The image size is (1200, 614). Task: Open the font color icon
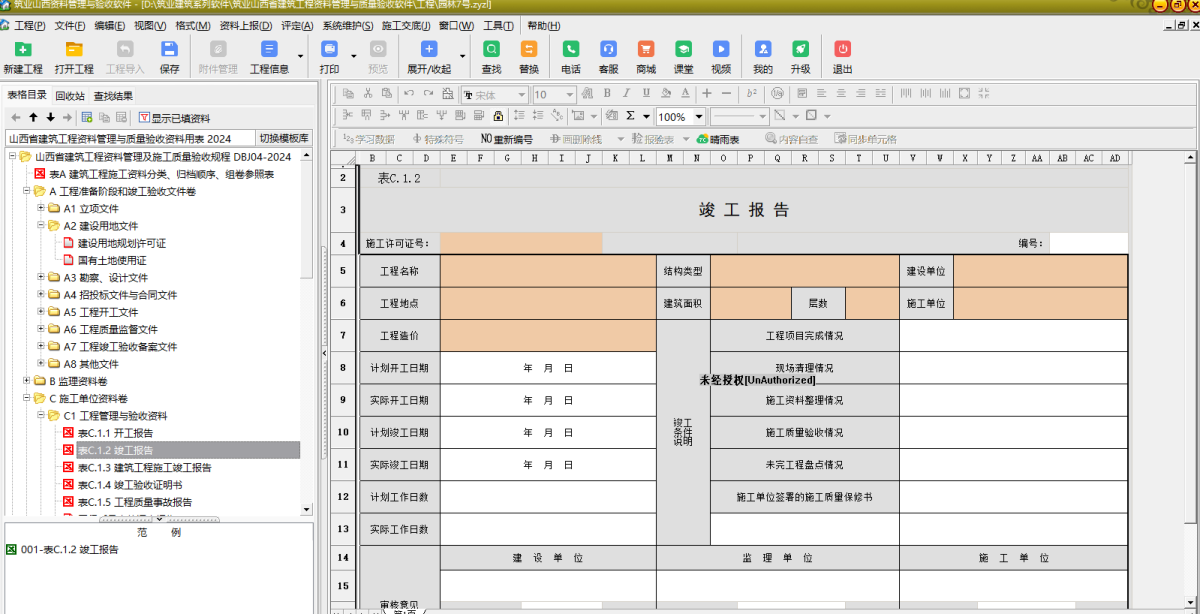pos(685,94)
